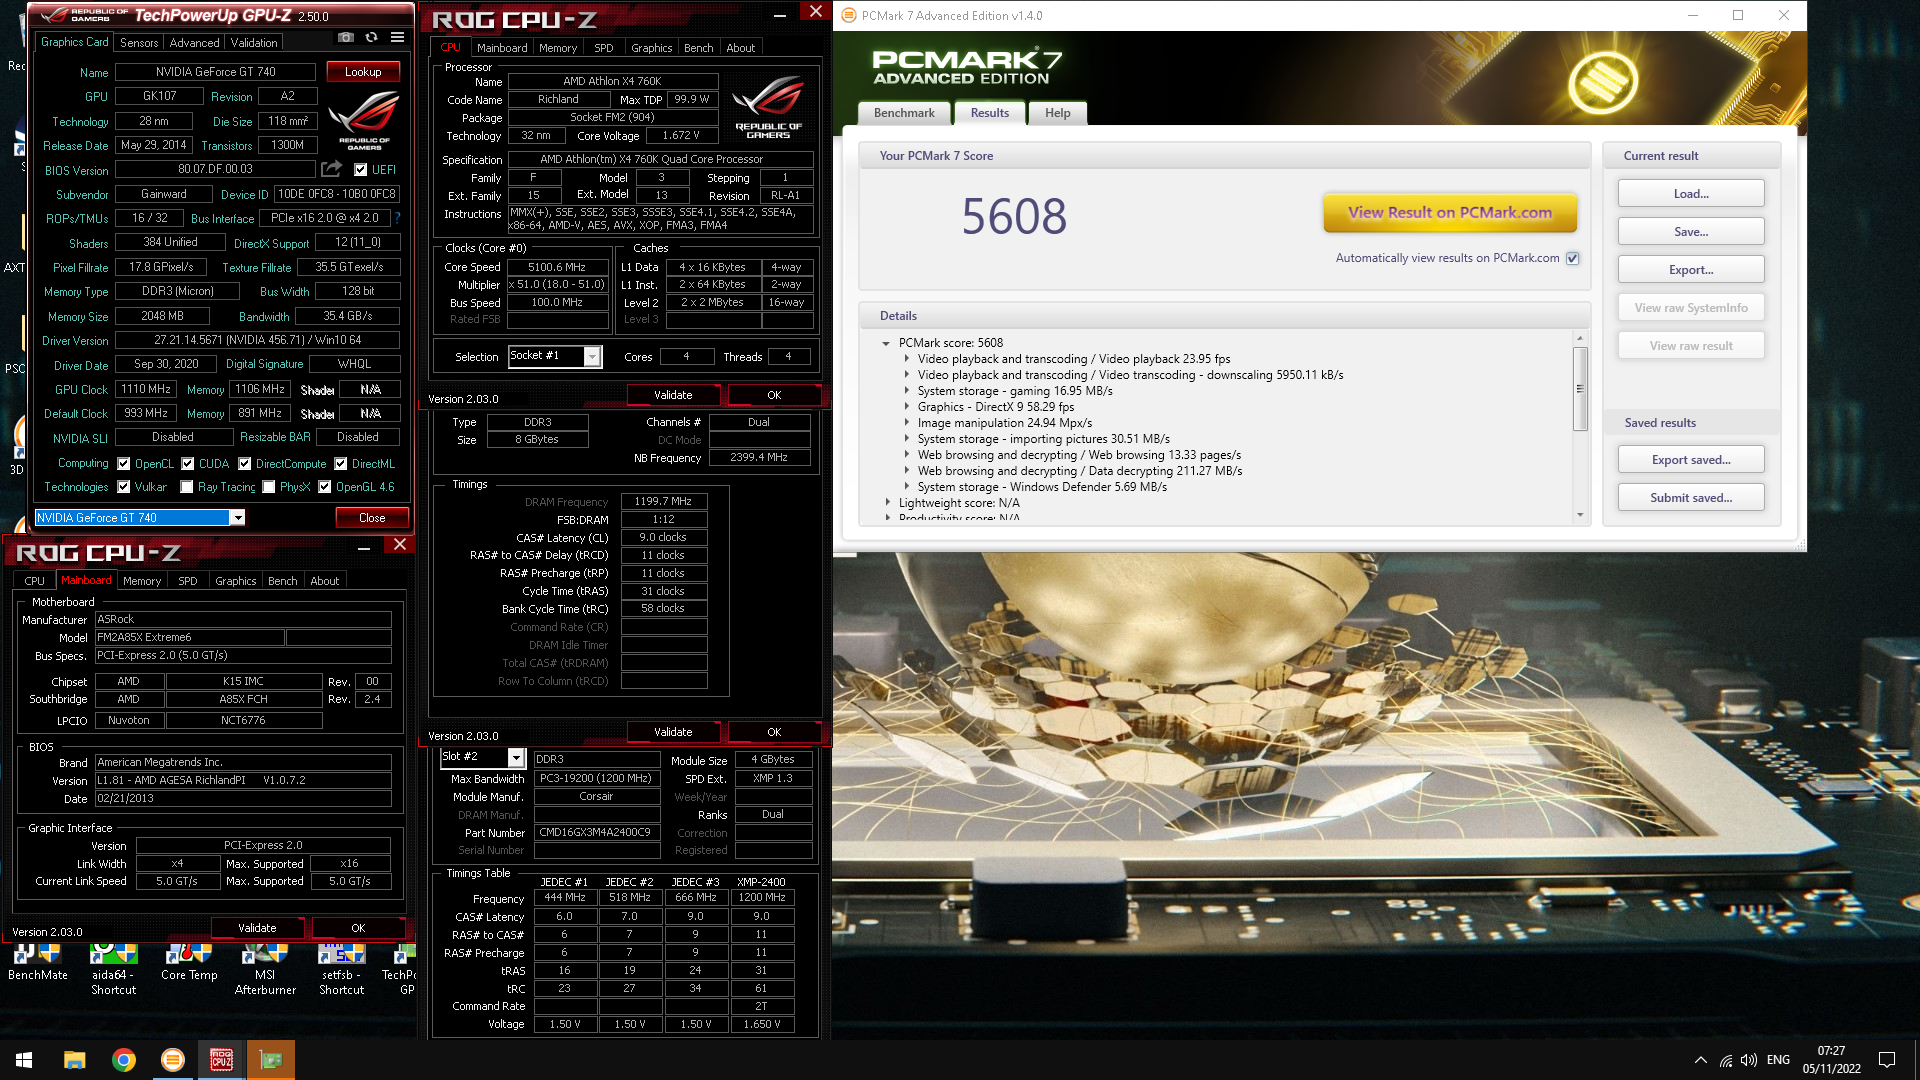
Task: Click the GPU-Z refresh icon
Action: 371,37
